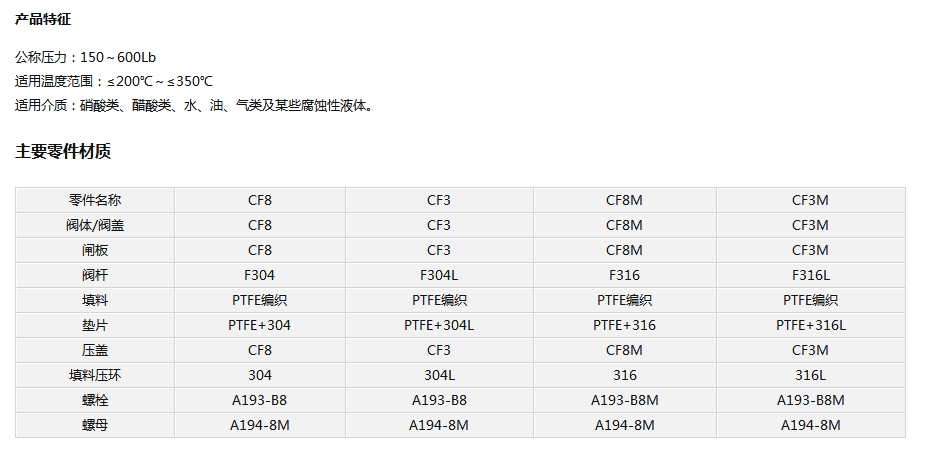The image size is (951, 454).
Task: Click the 产品特征 heading
Action: 42,19
